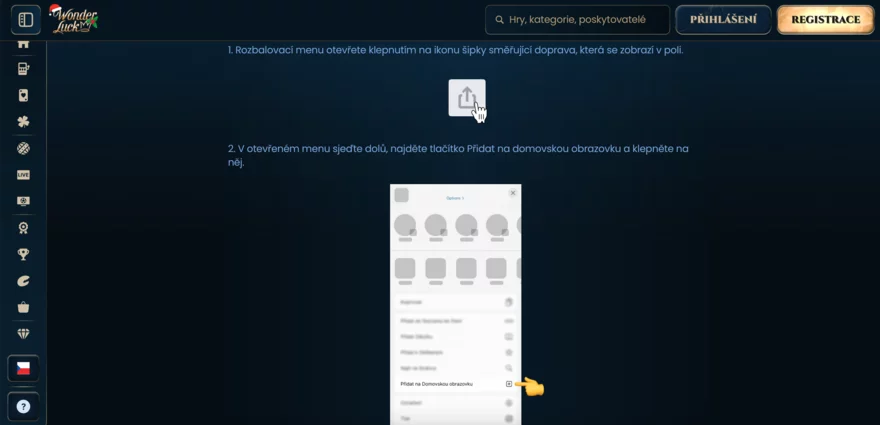Image resolution: width=880 pixels, height=425 pixels.
Task: Toggle the sidebar panel collapse button
Action: tap(25, 20)
